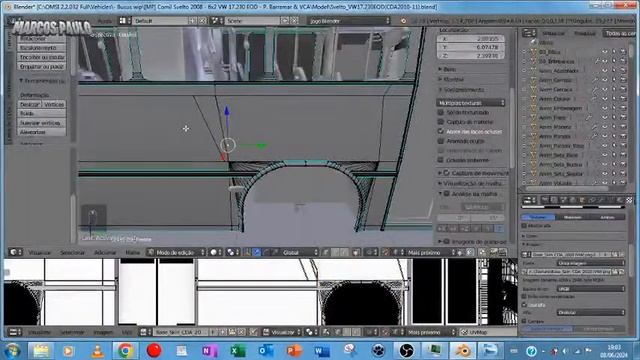Click the UVMap checker icon in UV header

464,332
